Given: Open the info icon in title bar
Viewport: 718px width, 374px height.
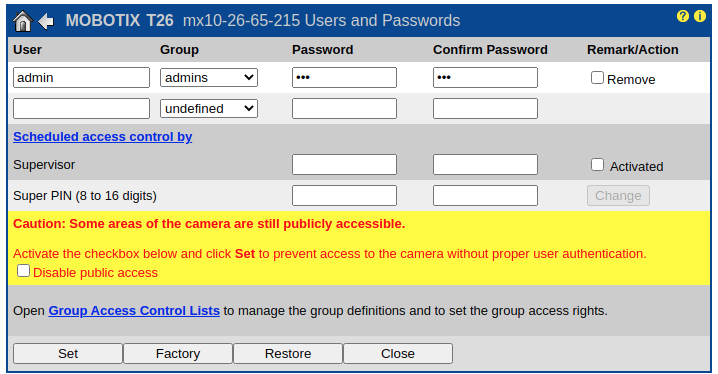Looking at the screenshot, I should click(700, 16).
